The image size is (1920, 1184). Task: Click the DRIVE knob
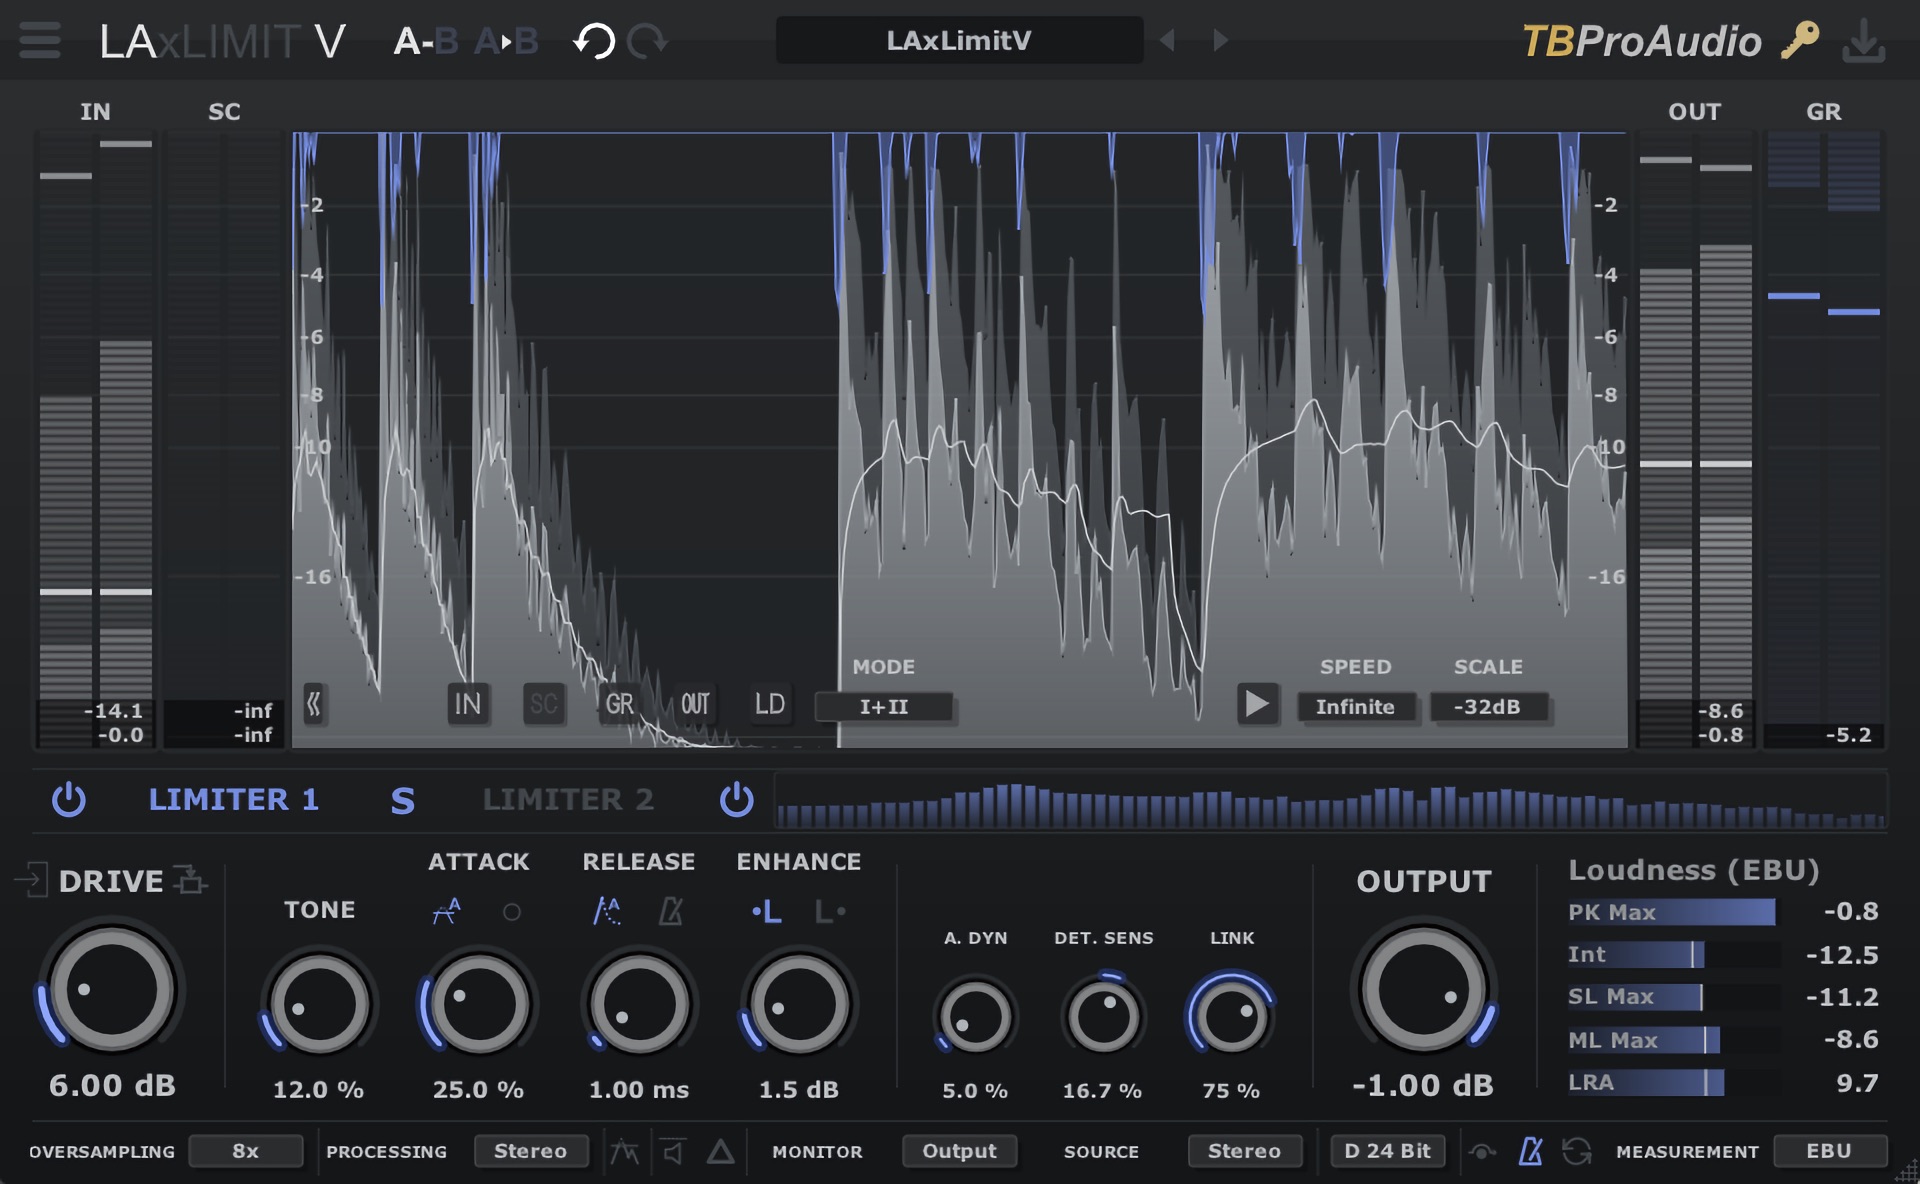coord(111,989)
